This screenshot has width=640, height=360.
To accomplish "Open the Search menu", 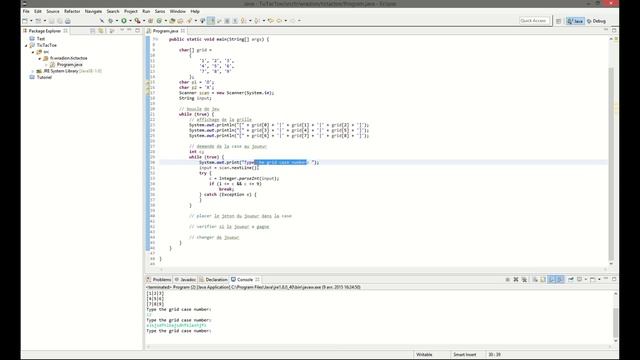I will click(113, 11).
